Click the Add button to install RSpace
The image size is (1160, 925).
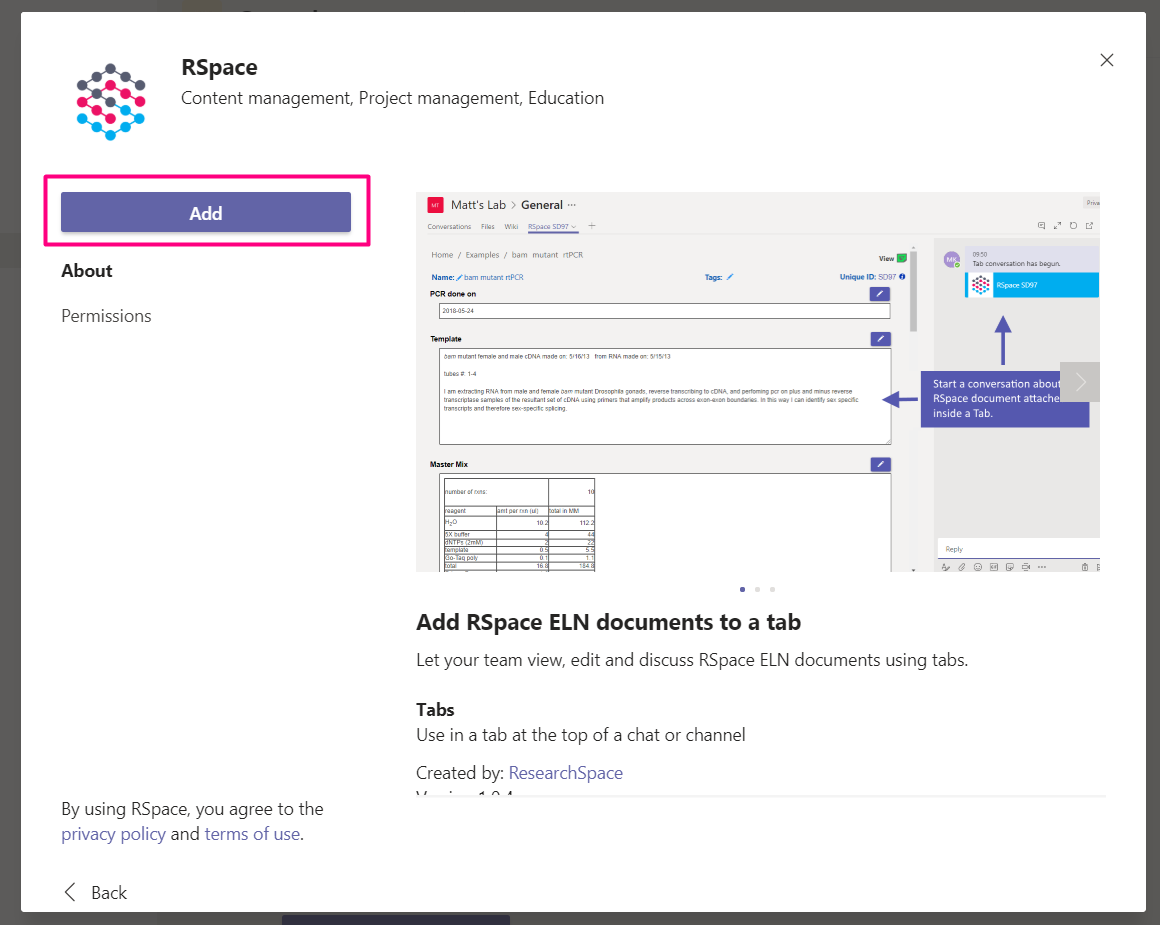206,212
